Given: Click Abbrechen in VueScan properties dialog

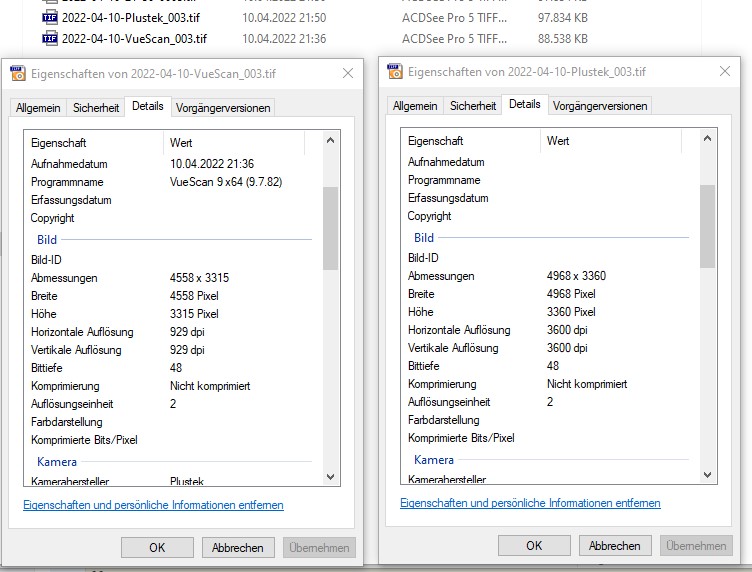Looking at the screenshot, I should [x=238, y=548].
